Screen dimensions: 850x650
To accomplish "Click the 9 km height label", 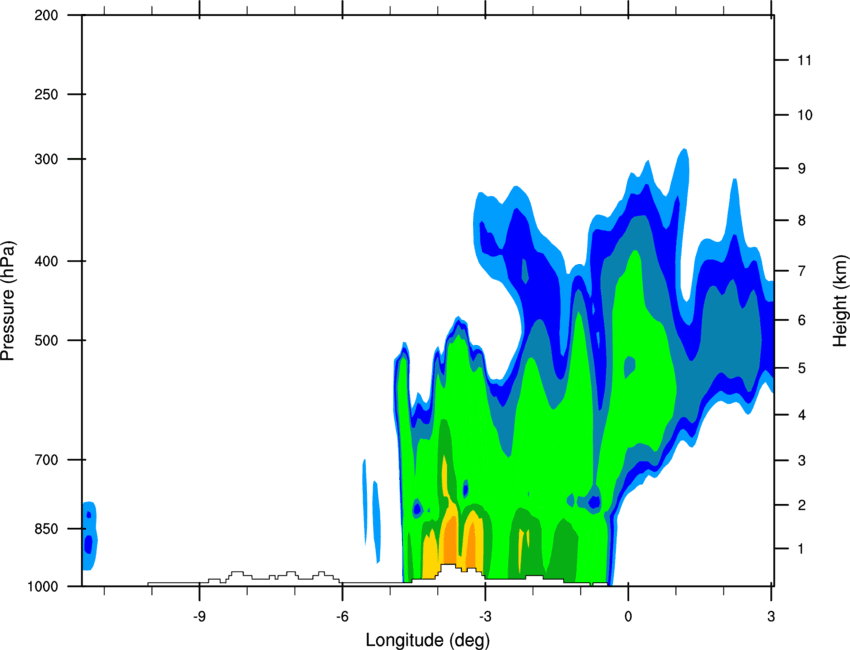I will pyautogui.click(x=802, y=168).
